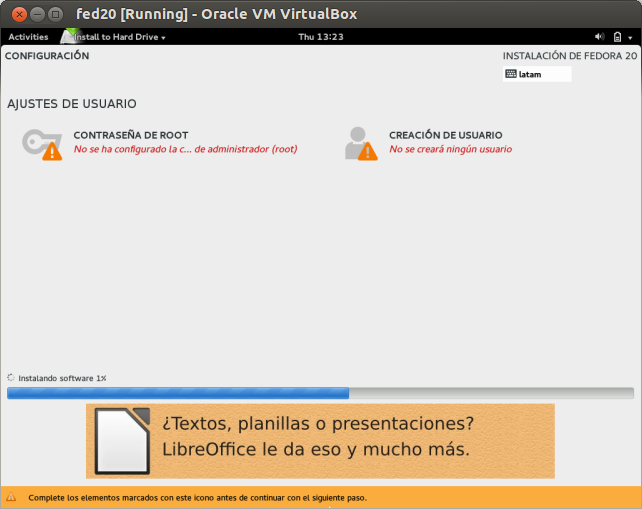Click the CONFIGURACIÓN heading
The height and width of the screenshot is (509, 642).
point(47,56)
